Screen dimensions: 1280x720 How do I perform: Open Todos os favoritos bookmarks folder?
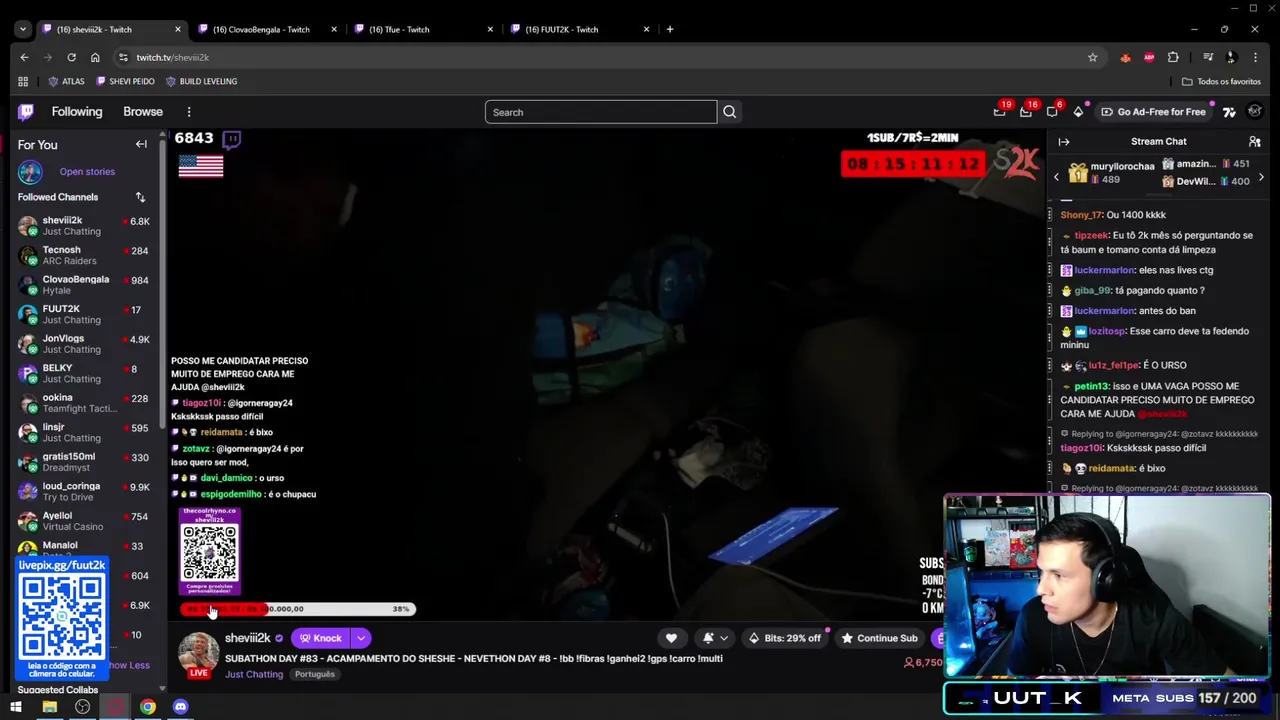1221,81
